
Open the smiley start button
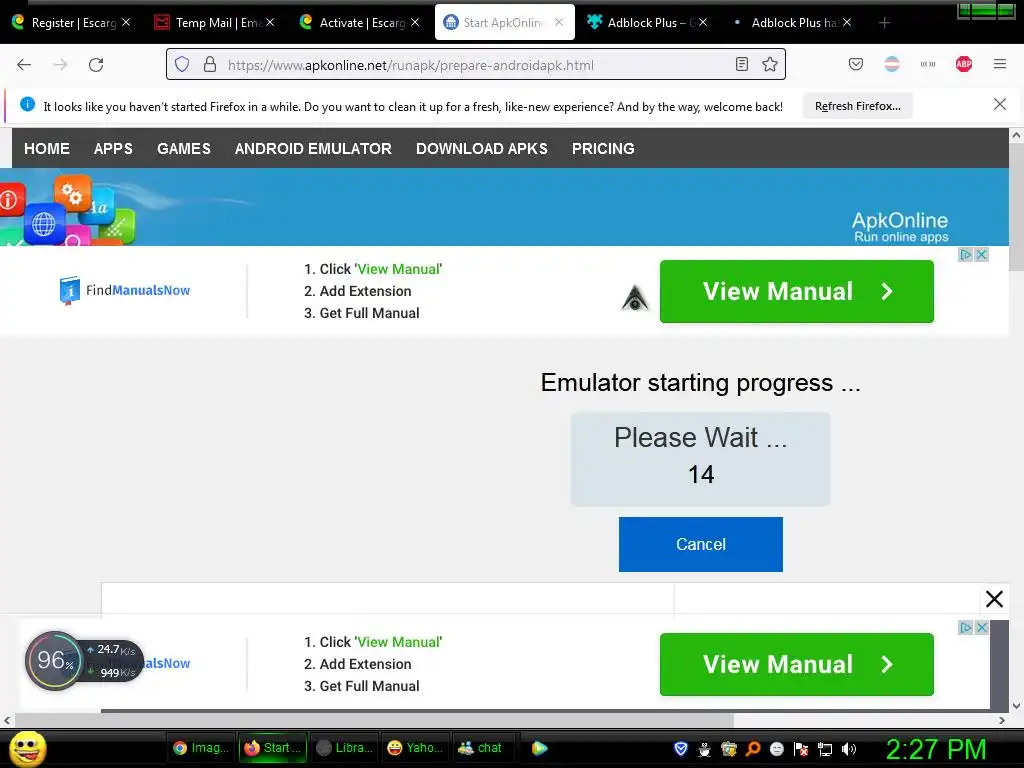(x=28, y=748)
